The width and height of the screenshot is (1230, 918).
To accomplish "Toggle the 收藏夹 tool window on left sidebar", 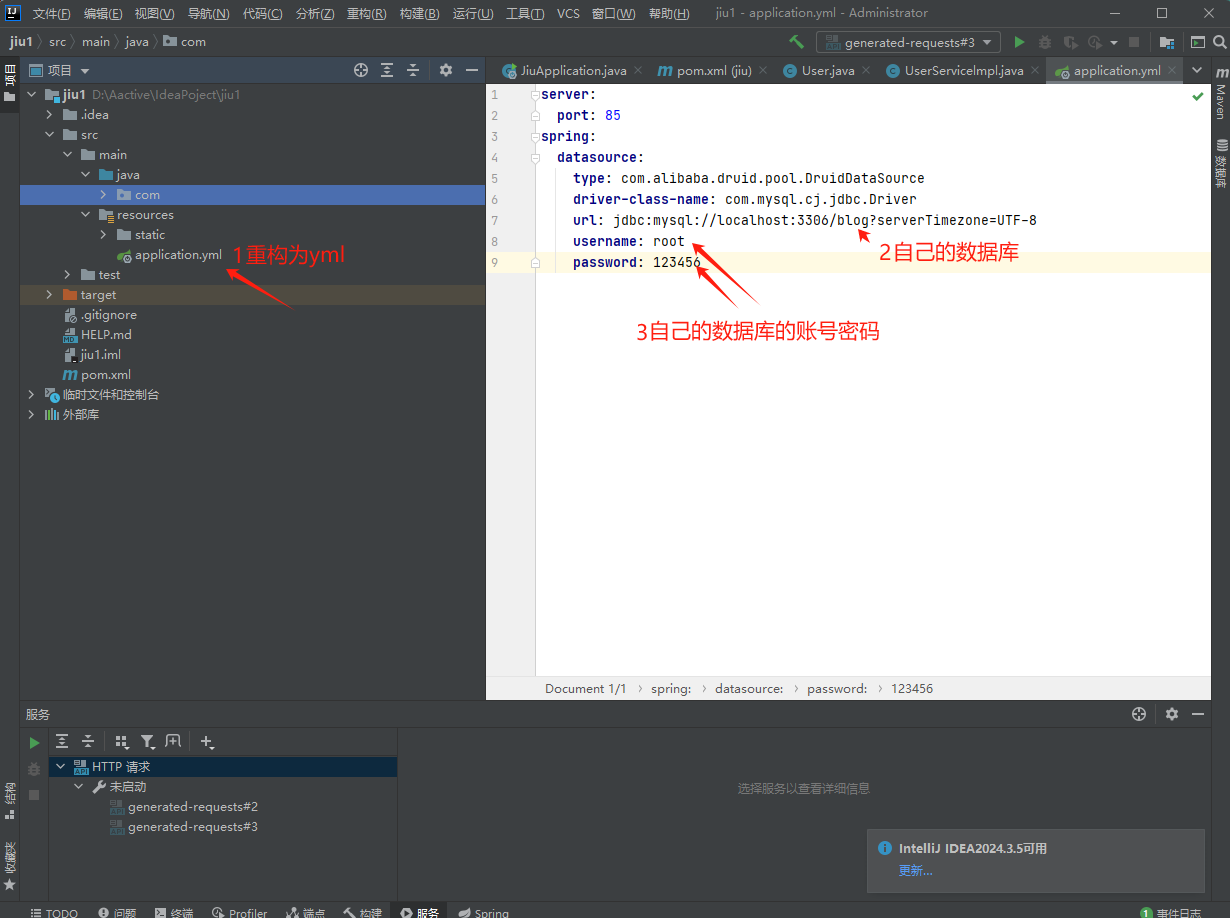I will [10, 867].
